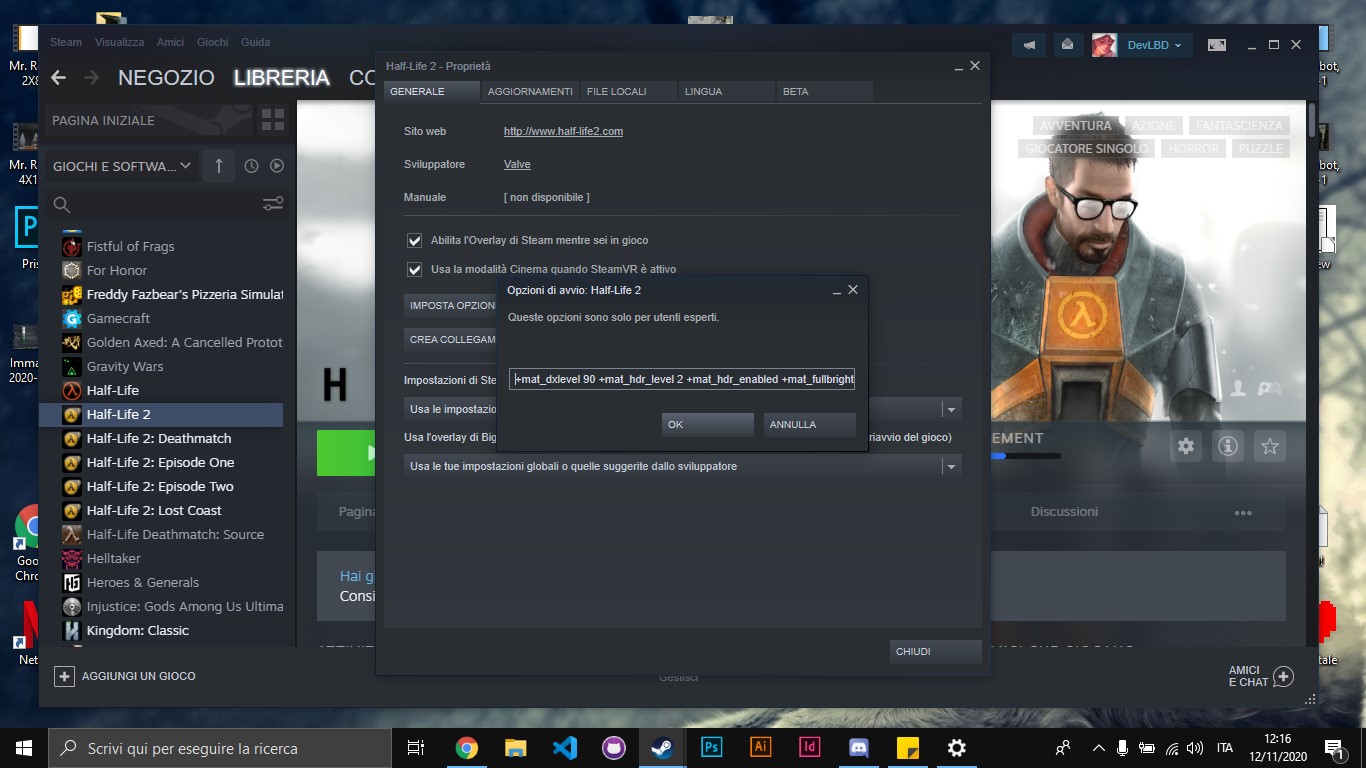Toggle Steam Overlay in-game checkbox
Screen dimensions: 1366x768
(414, 241)
